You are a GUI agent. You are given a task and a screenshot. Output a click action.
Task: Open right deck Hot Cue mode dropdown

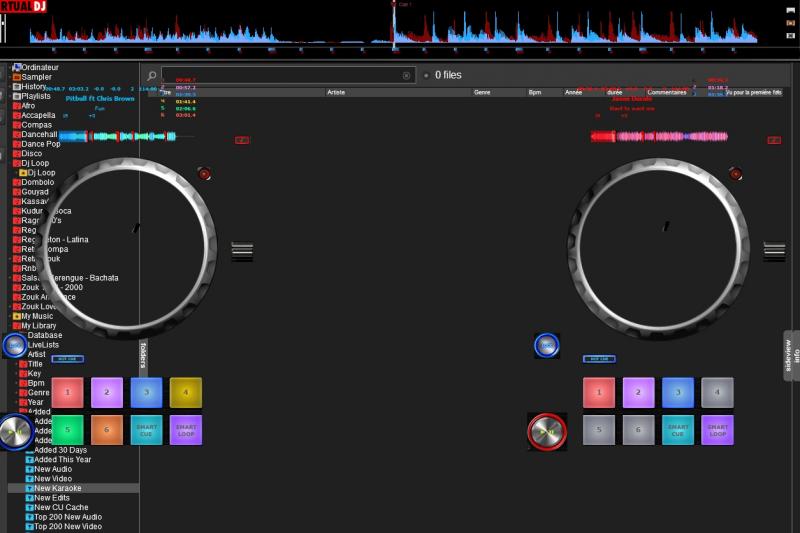[x=599, y=359]
